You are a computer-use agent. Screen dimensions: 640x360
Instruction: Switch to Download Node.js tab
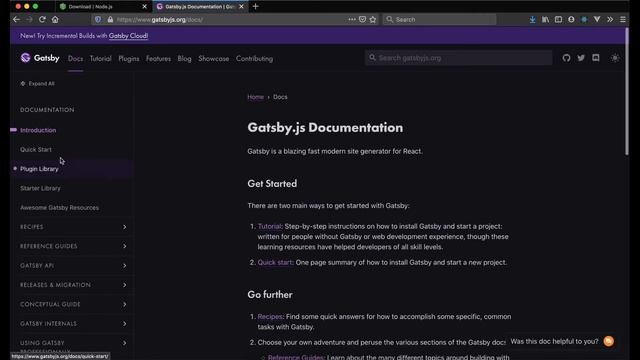tap(103, 7)
